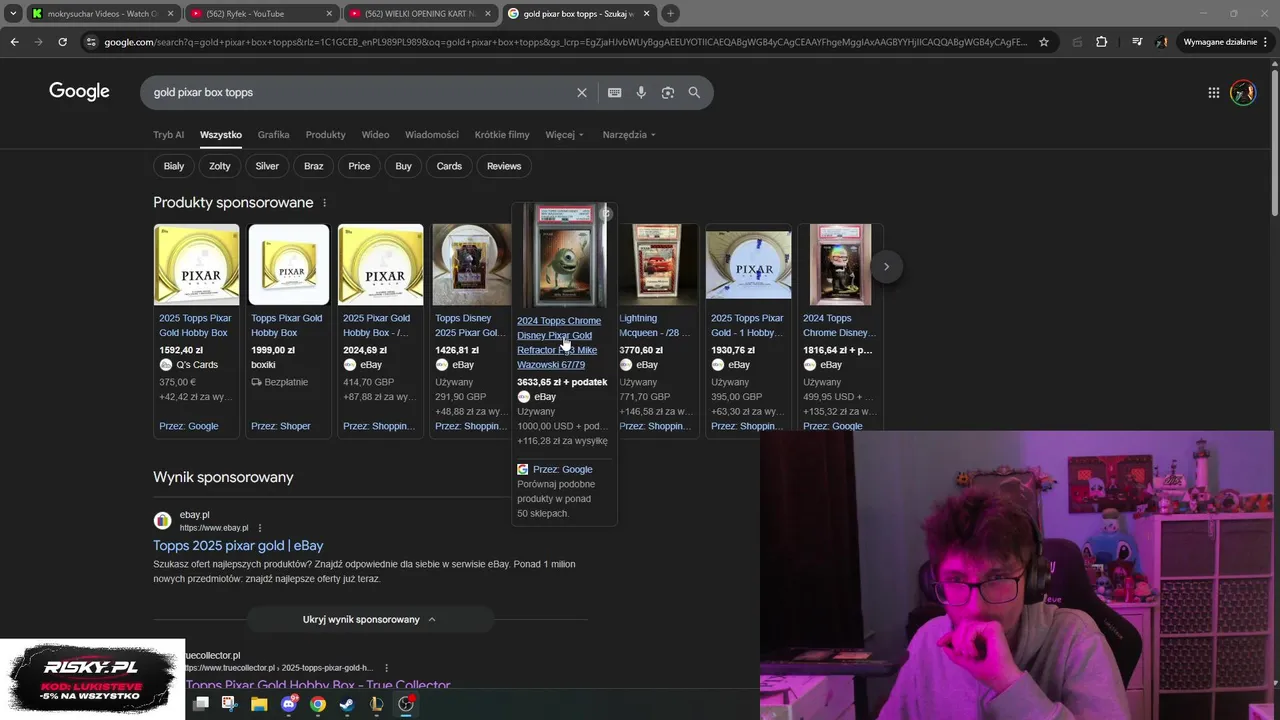Open the tab search dropdown arrow

[x=12, y=13]
